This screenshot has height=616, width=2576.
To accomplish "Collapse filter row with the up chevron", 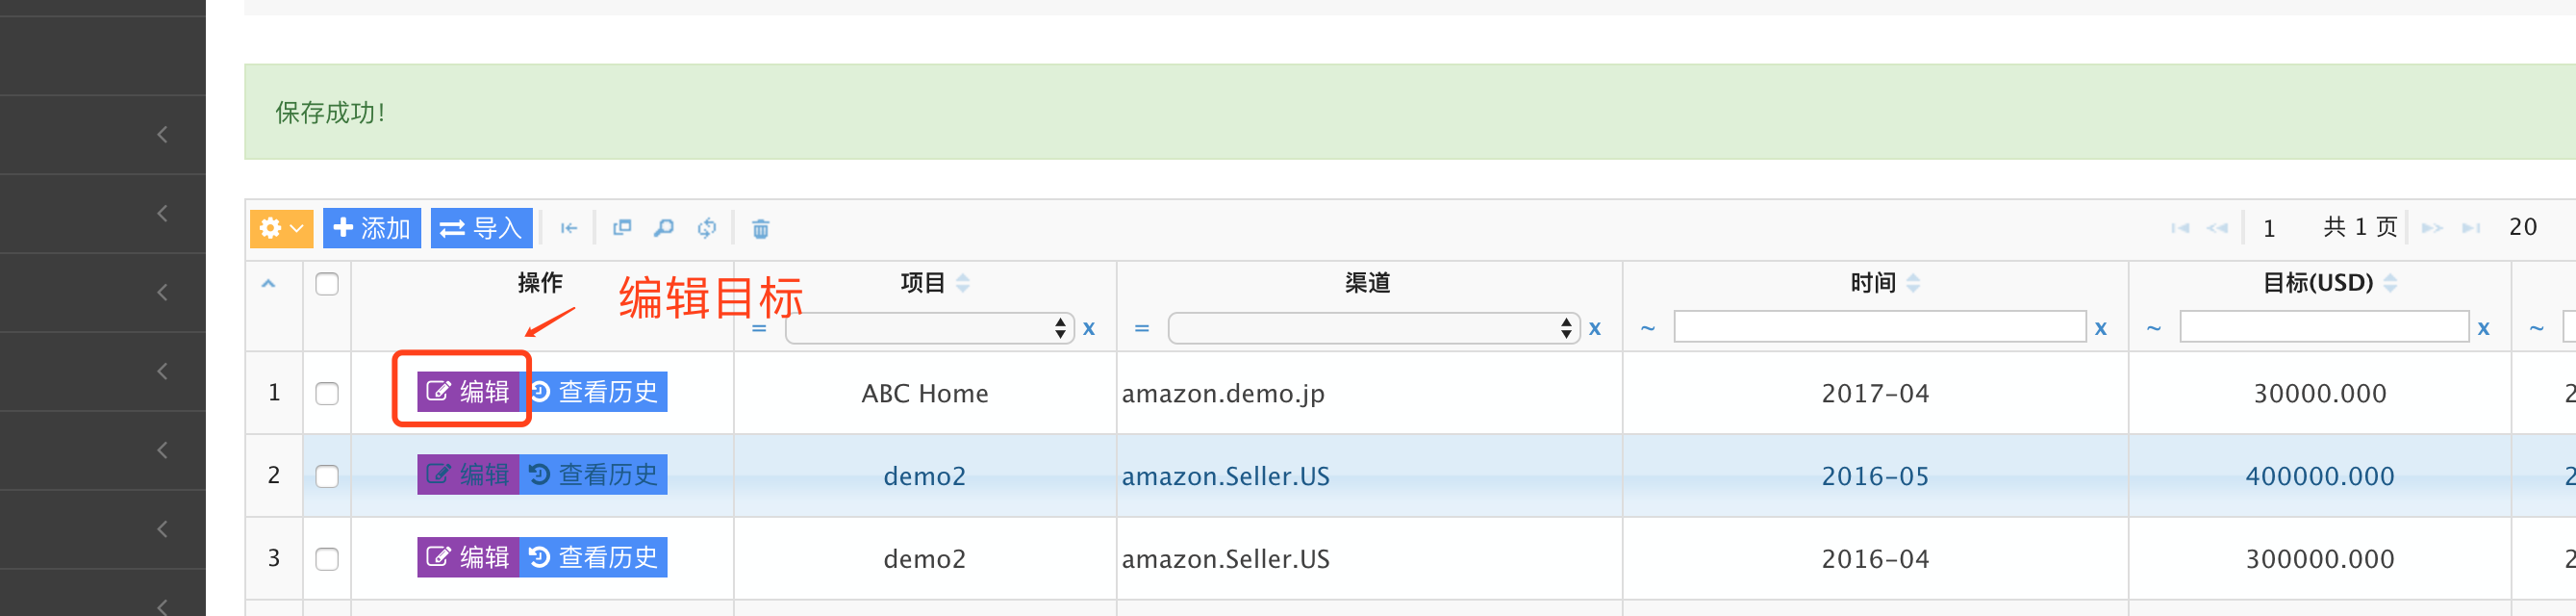I will pos(268,283).
